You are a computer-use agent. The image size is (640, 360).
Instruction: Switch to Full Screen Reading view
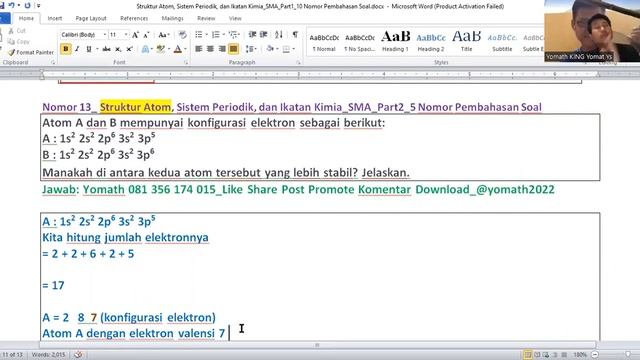pyautogui.click(x=537, y=355)
